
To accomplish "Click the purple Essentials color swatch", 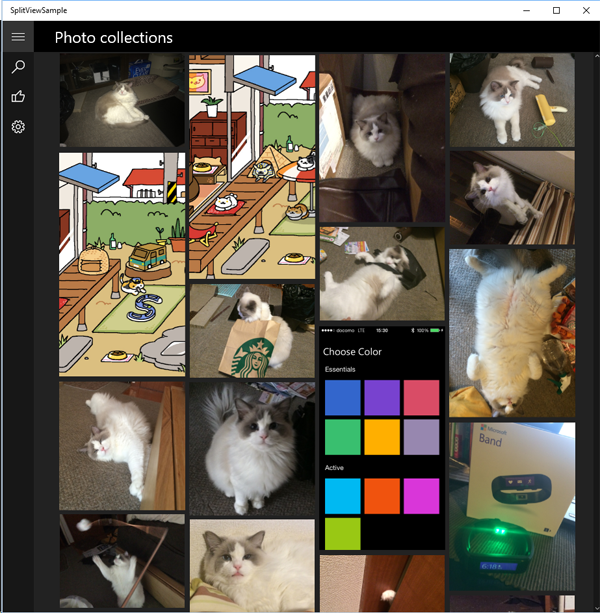I will (382, 398).
